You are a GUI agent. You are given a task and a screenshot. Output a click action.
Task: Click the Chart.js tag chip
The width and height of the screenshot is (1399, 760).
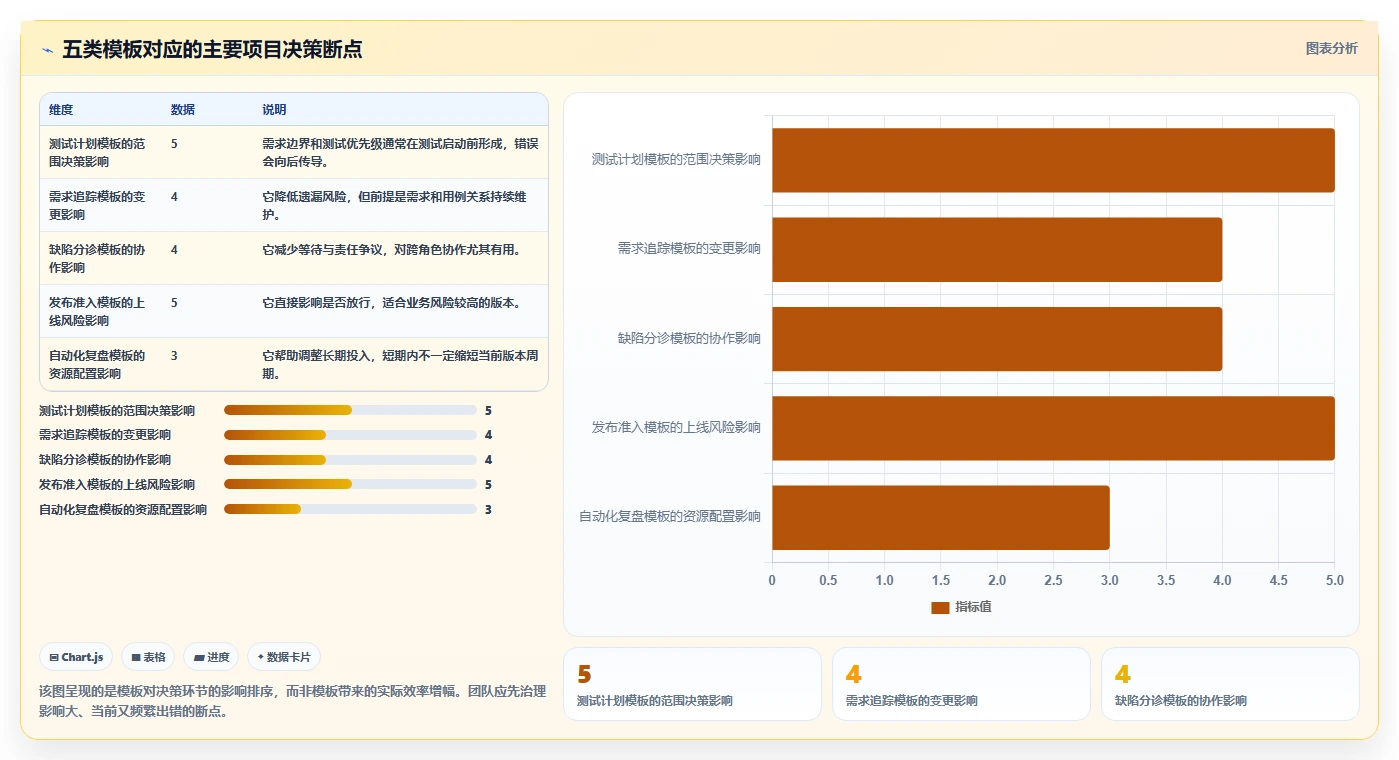point(77,657)
